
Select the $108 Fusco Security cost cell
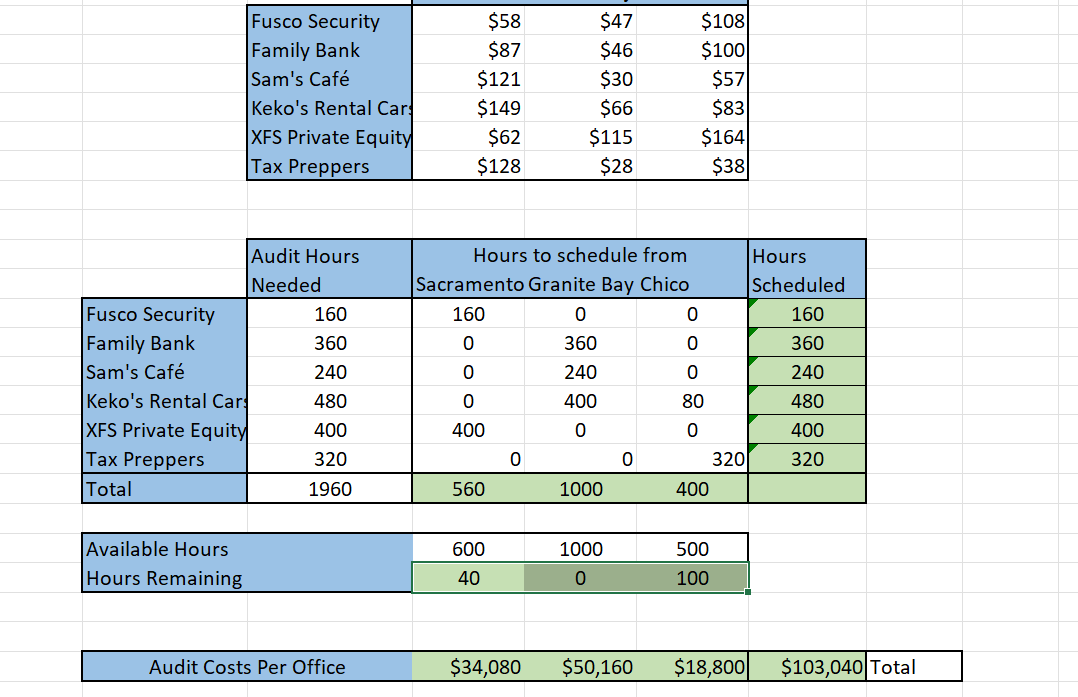click(x=692, y=21)
